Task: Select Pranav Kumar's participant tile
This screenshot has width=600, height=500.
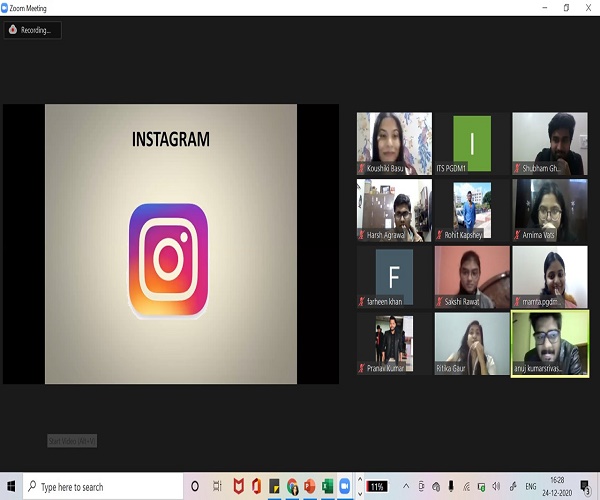Action: tap(394, 344)
